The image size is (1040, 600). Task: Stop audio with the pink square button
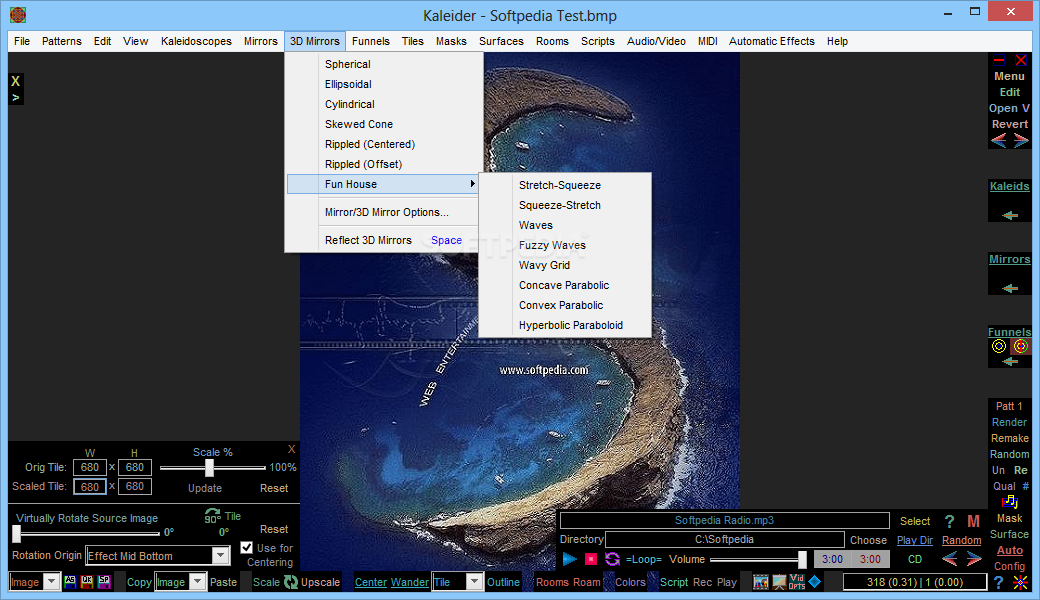coord(590,559)
